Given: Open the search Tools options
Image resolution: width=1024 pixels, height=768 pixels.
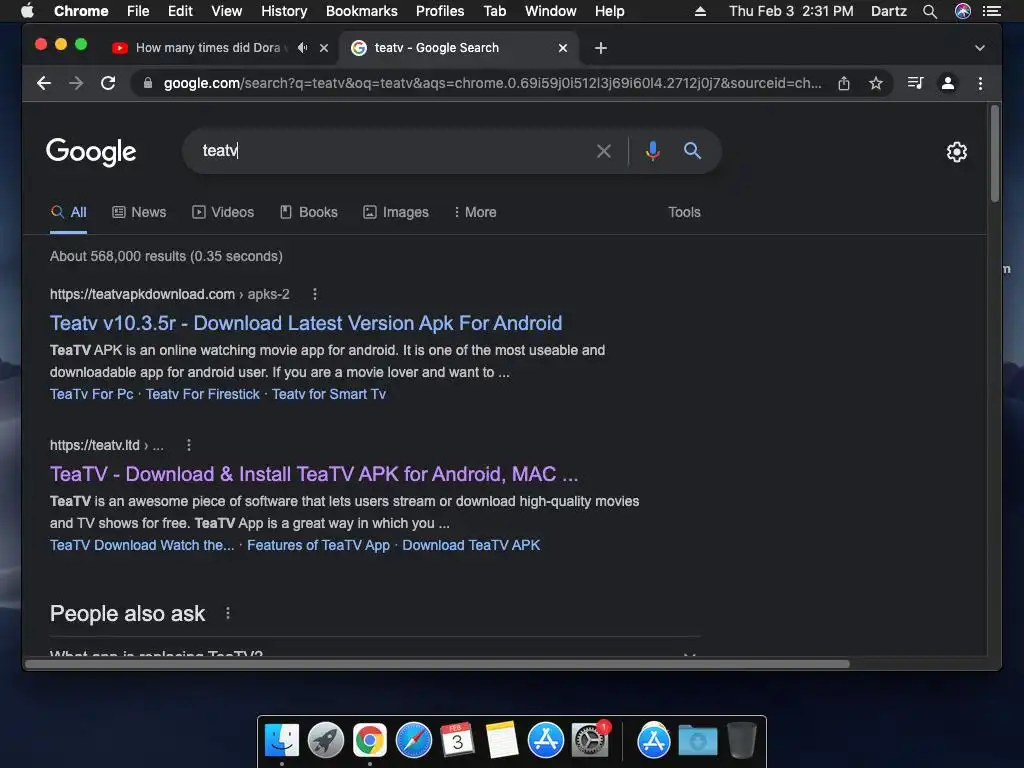Looking at the screenshot, I should click(684, 212).
